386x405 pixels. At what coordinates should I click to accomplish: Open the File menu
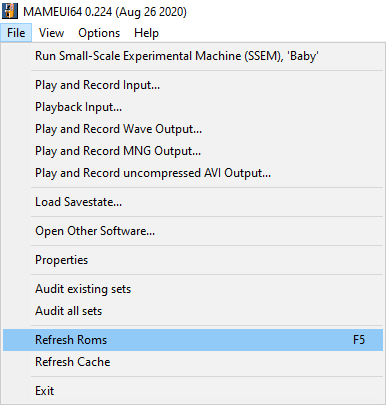tap(16, 33)
